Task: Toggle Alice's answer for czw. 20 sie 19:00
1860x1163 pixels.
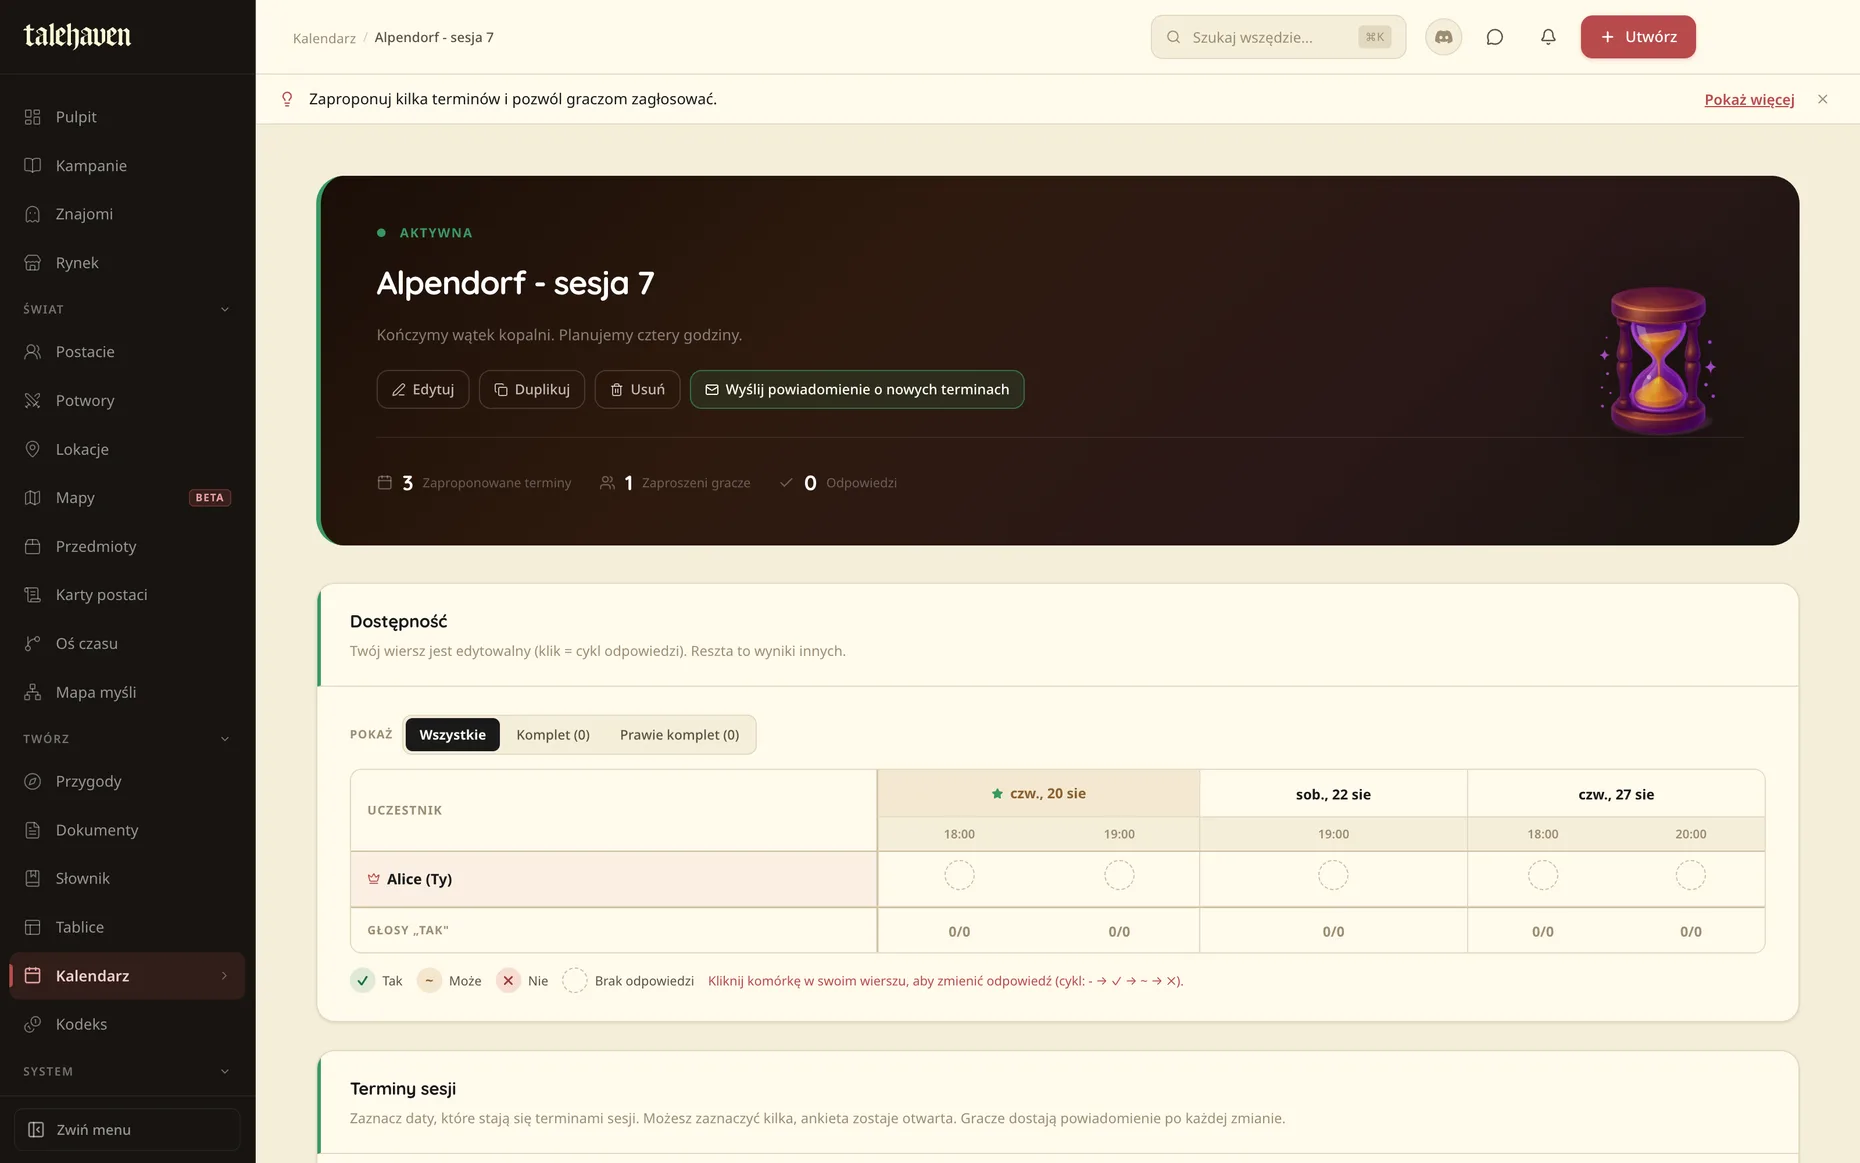Action: pyautogui.click(x=1119, y=876)
